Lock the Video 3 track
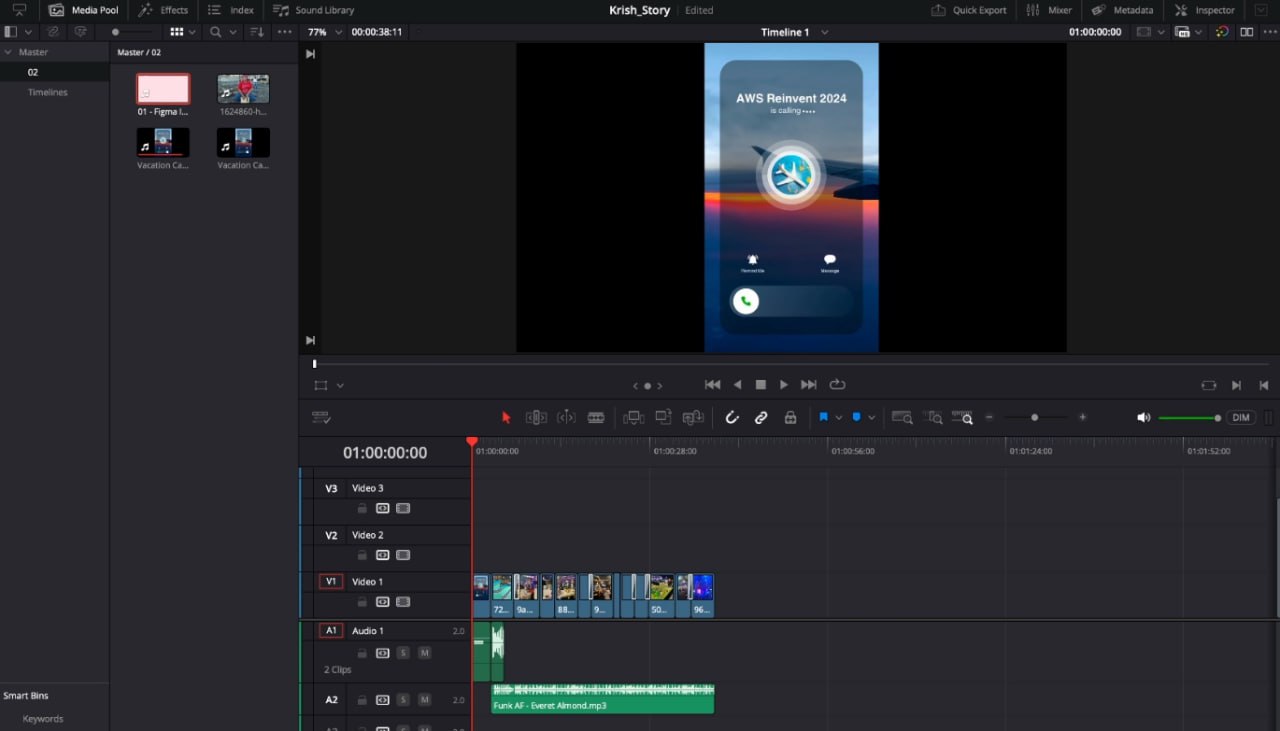Viewport: 1280px width, 731px height. coord(362,508)
